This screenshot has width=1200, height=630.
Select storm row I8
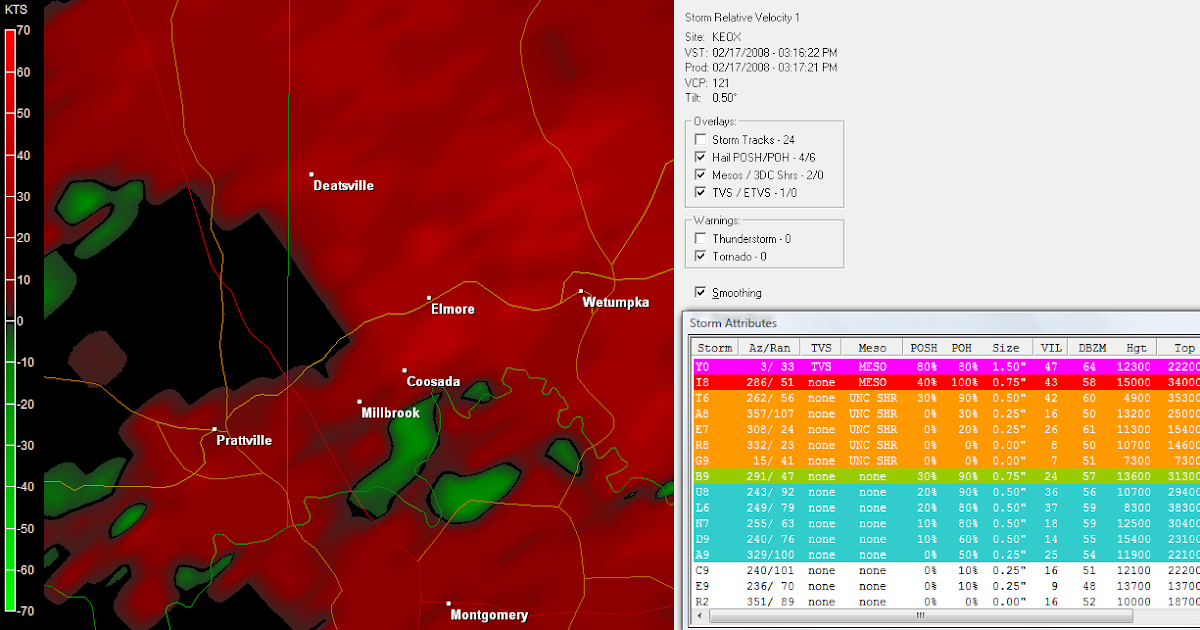tap(946, 382)
